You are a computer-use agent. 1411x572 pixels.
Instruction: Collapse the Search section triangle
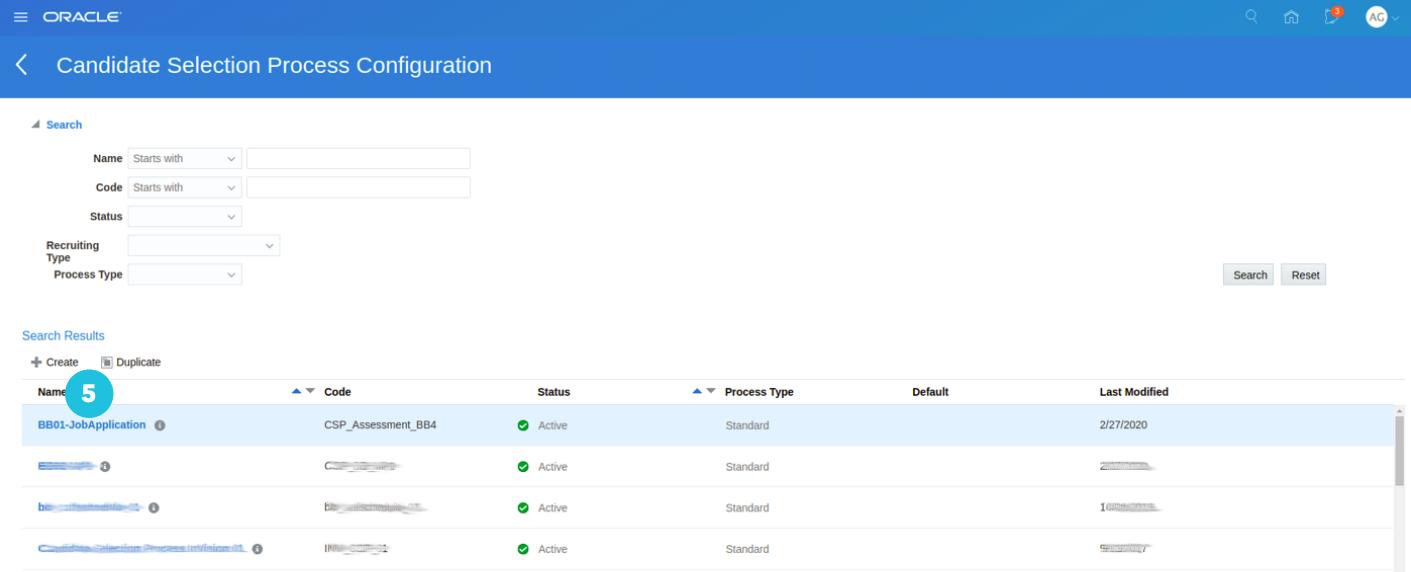(x=35, y=125)
